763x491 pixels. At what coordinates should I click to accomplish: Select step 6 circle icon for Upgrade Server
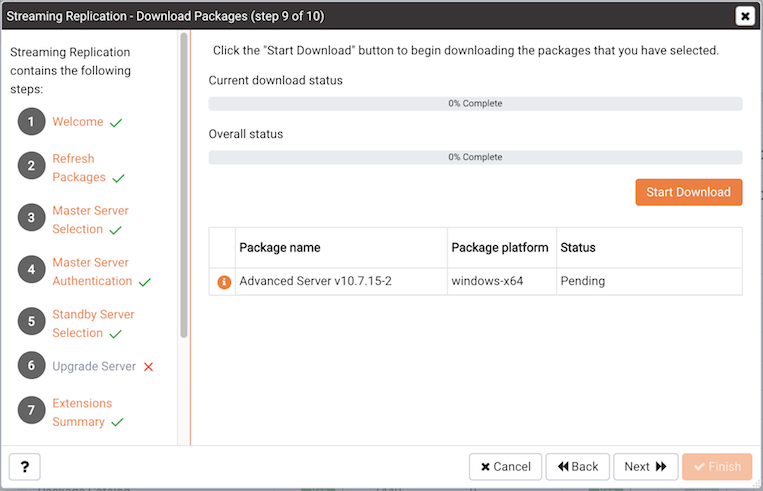[x=32, y=365]
